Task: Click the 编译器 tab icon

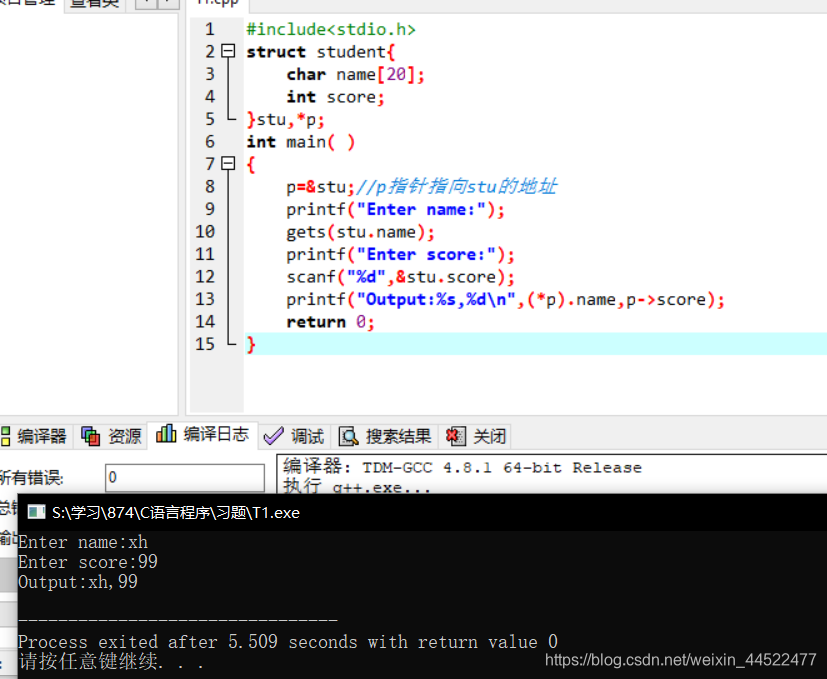Action: [5, 436]
